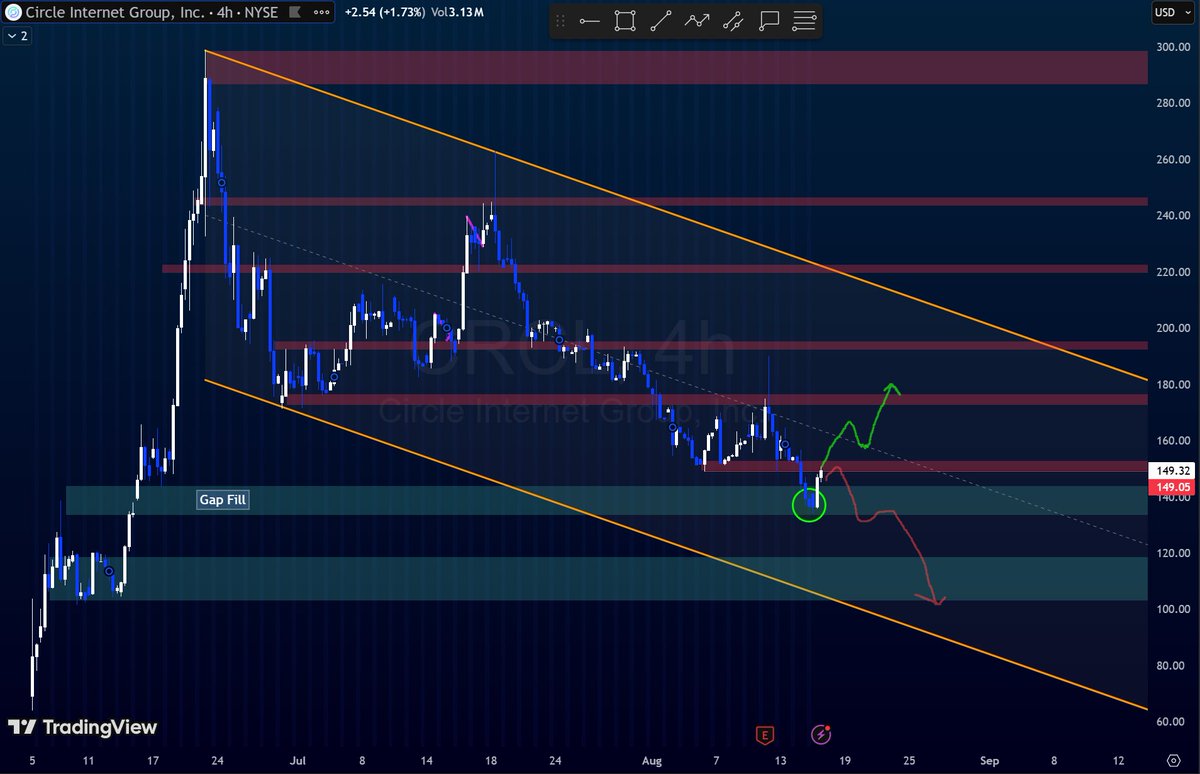Click the 180.00 price axis label
Viewport: 1200px width, 774px height.
click(1173, 385)
